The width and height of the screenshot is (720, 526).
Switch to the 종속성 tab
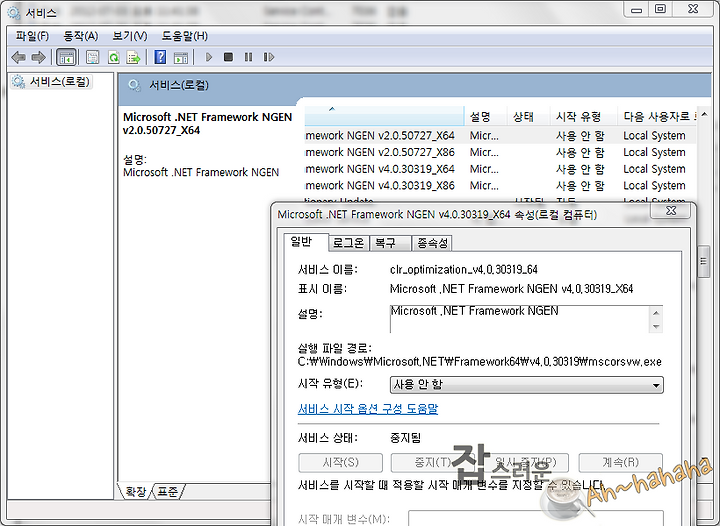pos(432,243)
